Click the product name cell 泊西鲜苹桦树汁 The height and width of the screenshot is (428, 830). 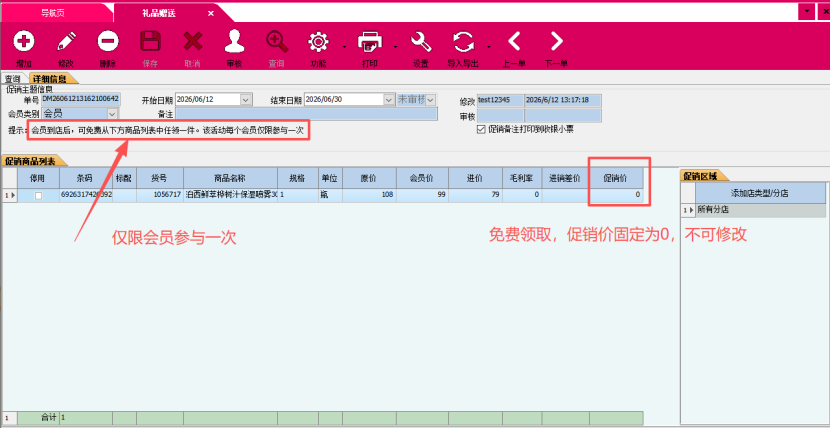coord(230,196)
